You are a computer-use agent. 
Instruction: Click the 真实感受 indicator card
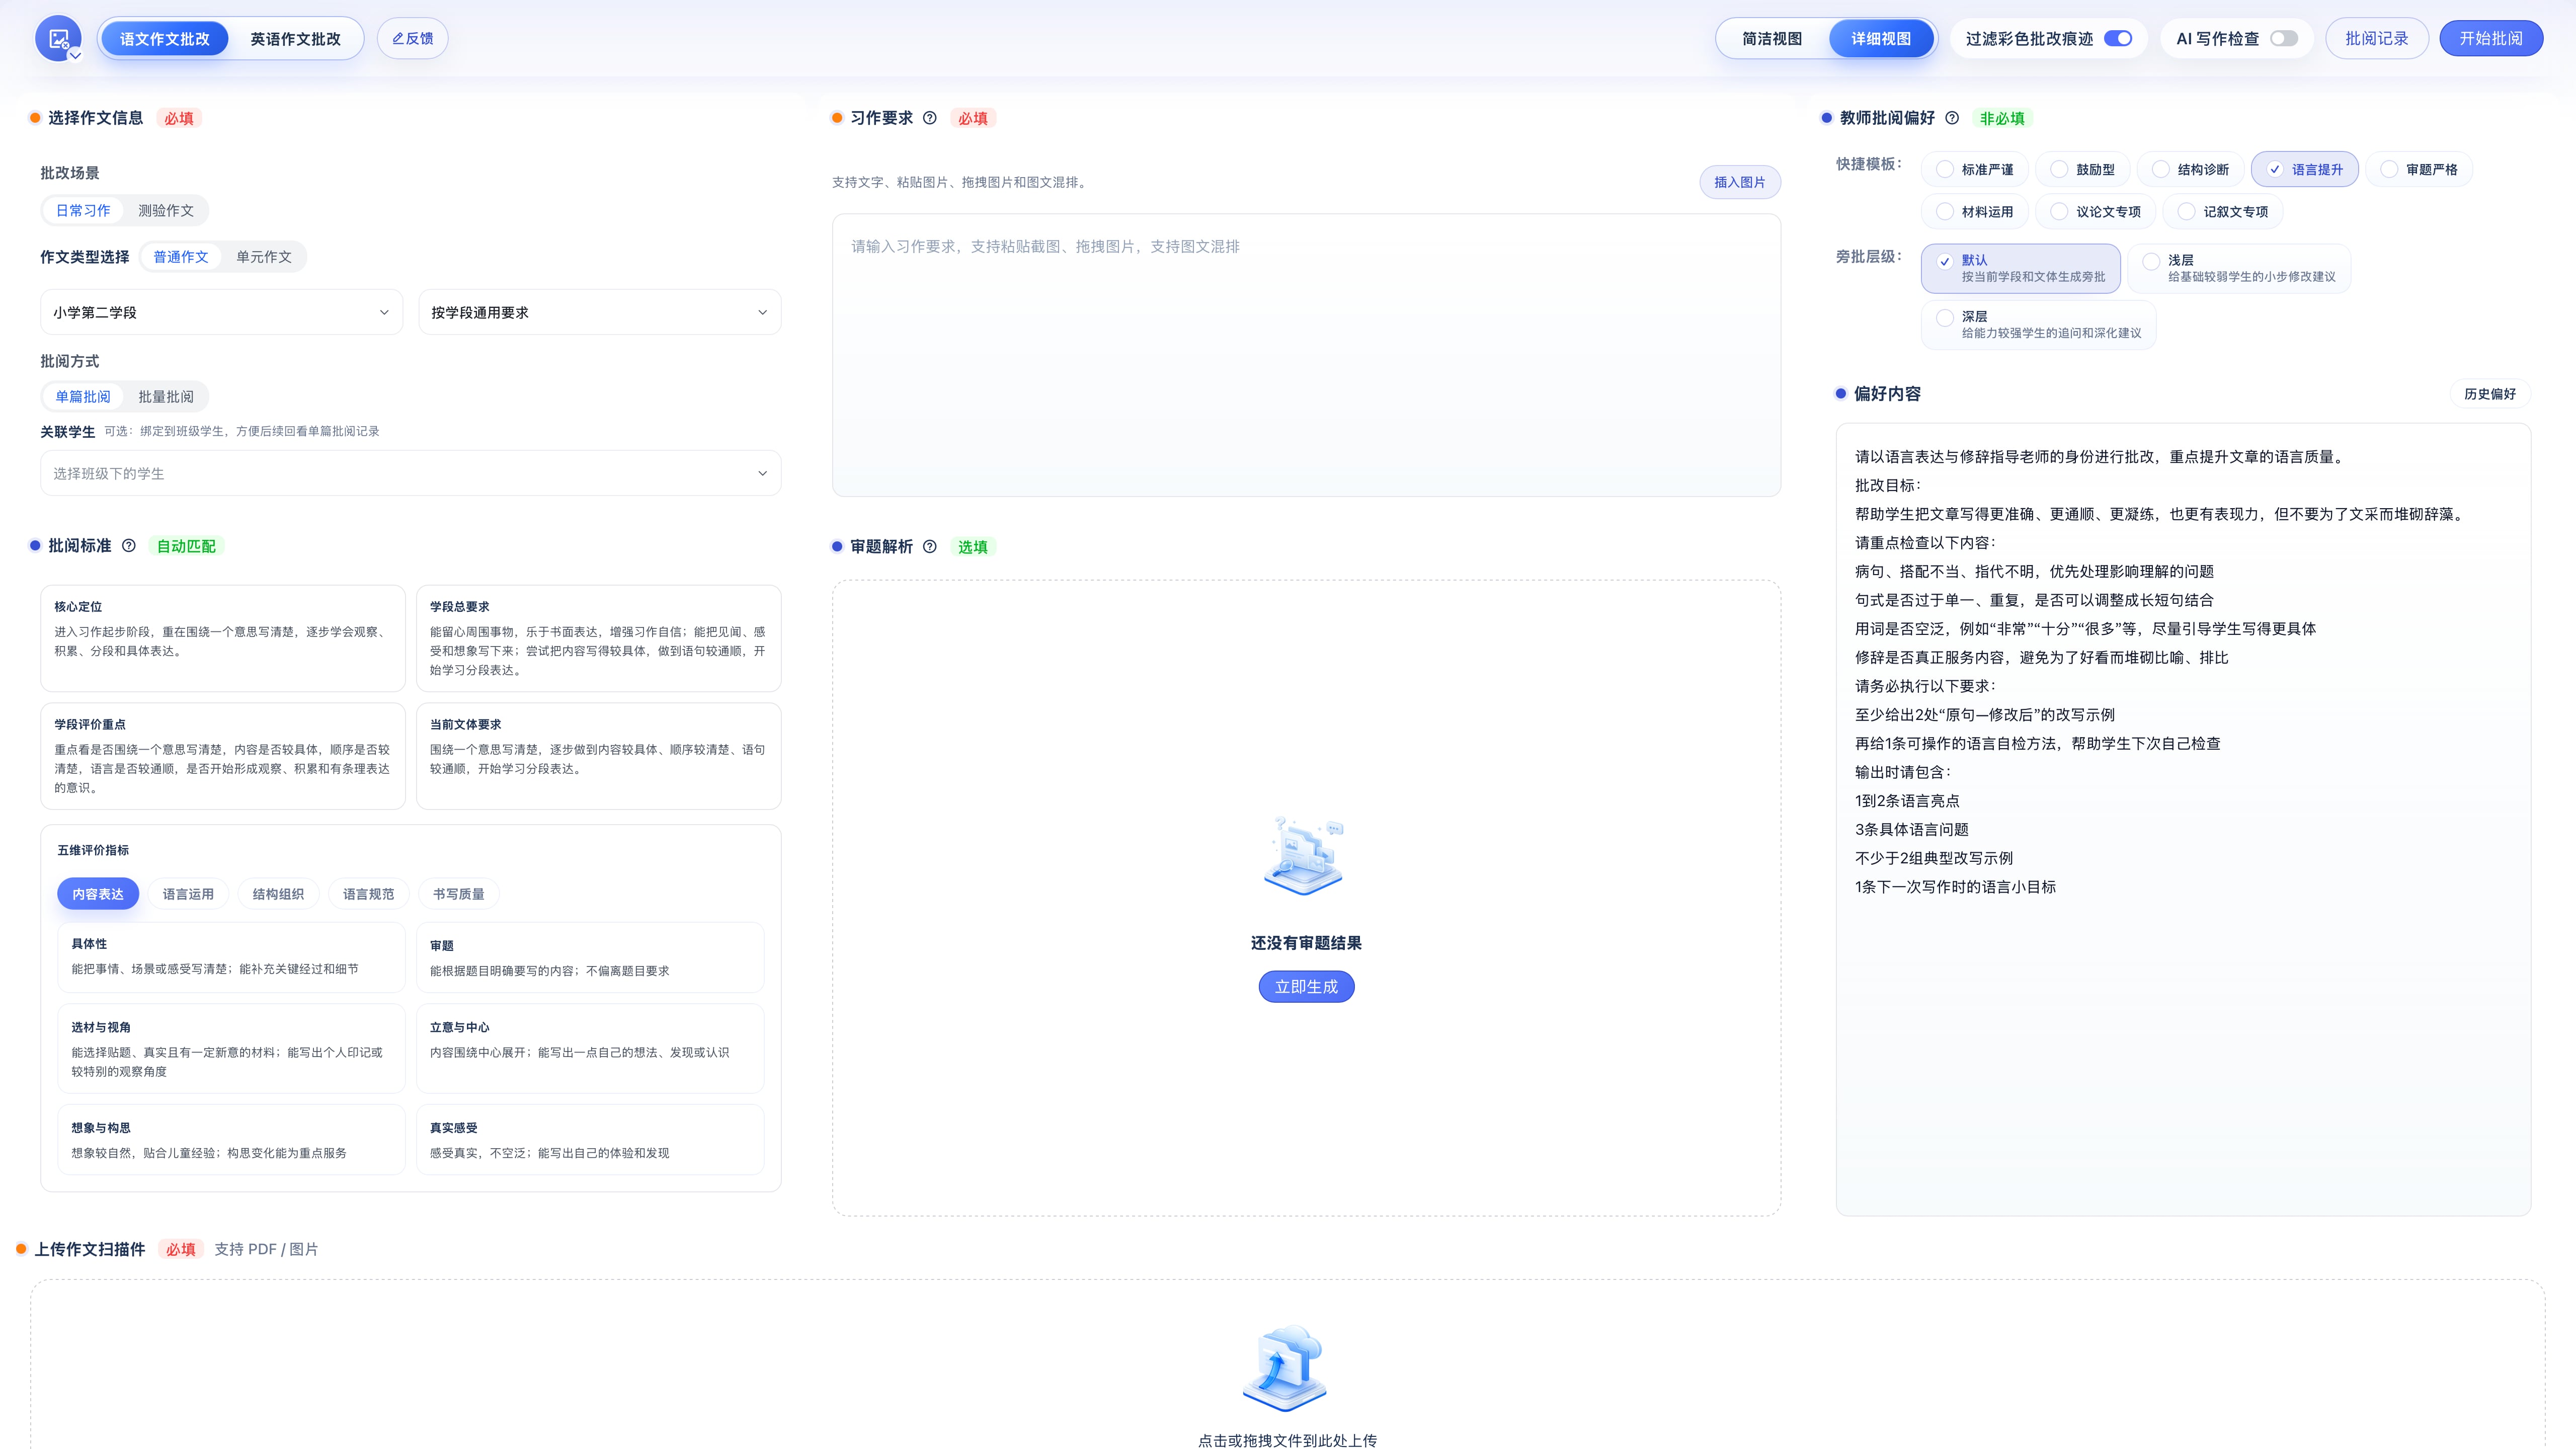590,1139
